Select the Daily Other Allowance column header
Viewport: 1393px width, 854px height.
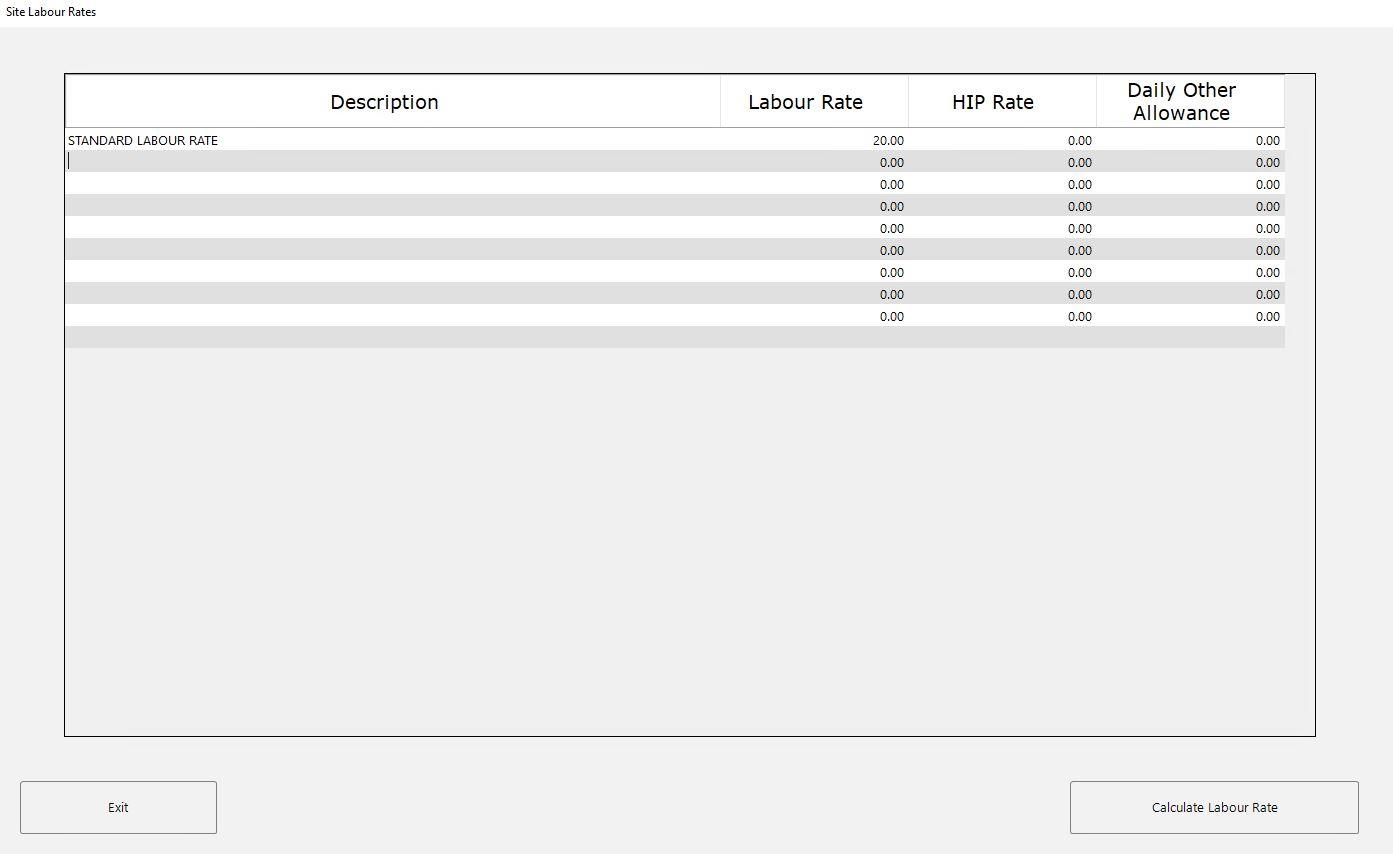tap(1181, 101)
